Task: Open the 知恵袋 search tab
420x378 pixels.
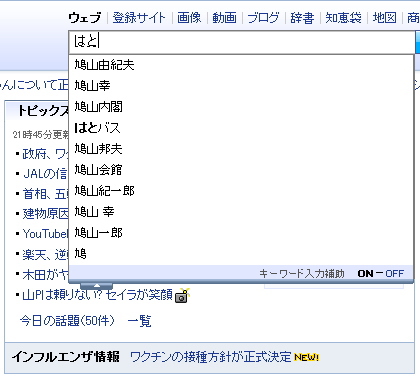Action: (x=343, y=17)
